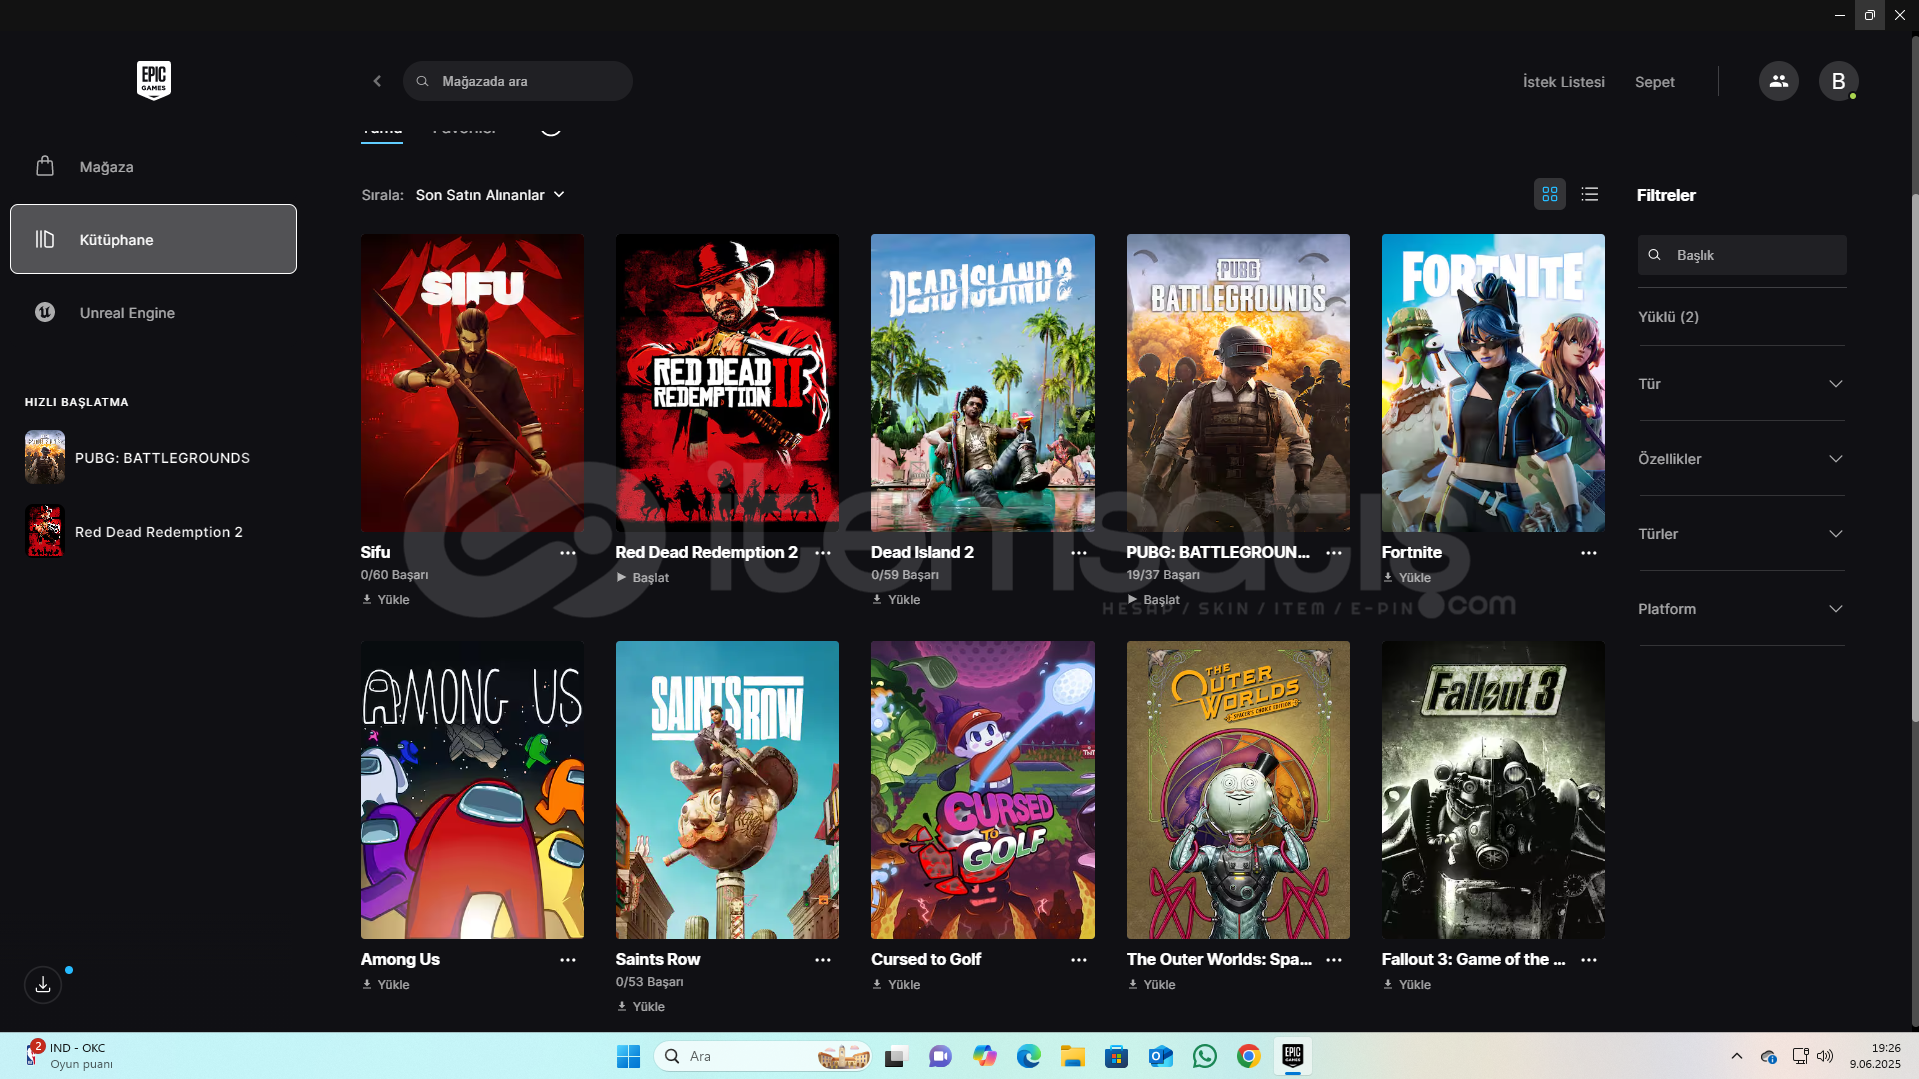Open the Among Us cover art
The width and height of the screenshot is (1919, 1079).
[472, 790]
